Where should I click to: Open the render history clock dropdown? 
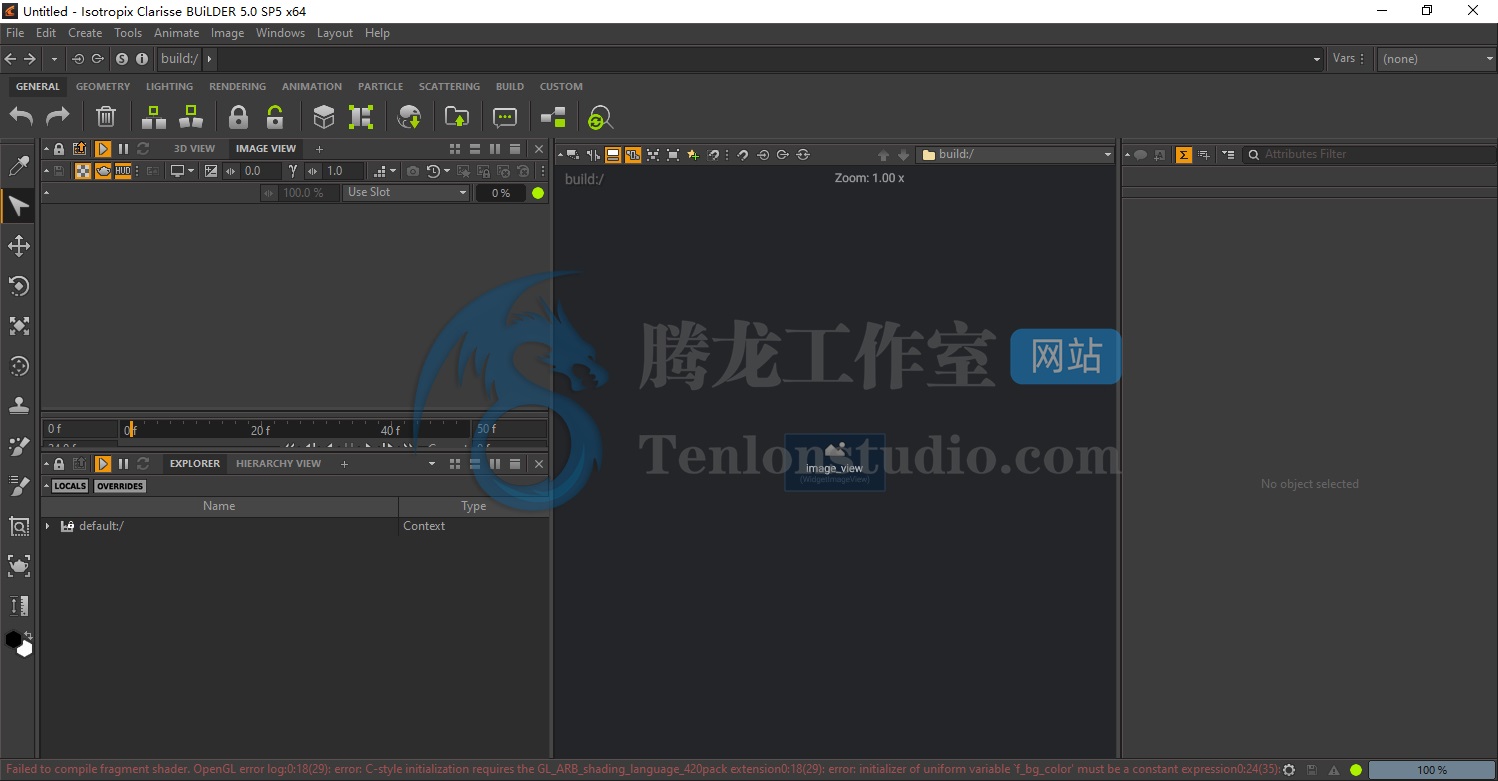[438, 171]
